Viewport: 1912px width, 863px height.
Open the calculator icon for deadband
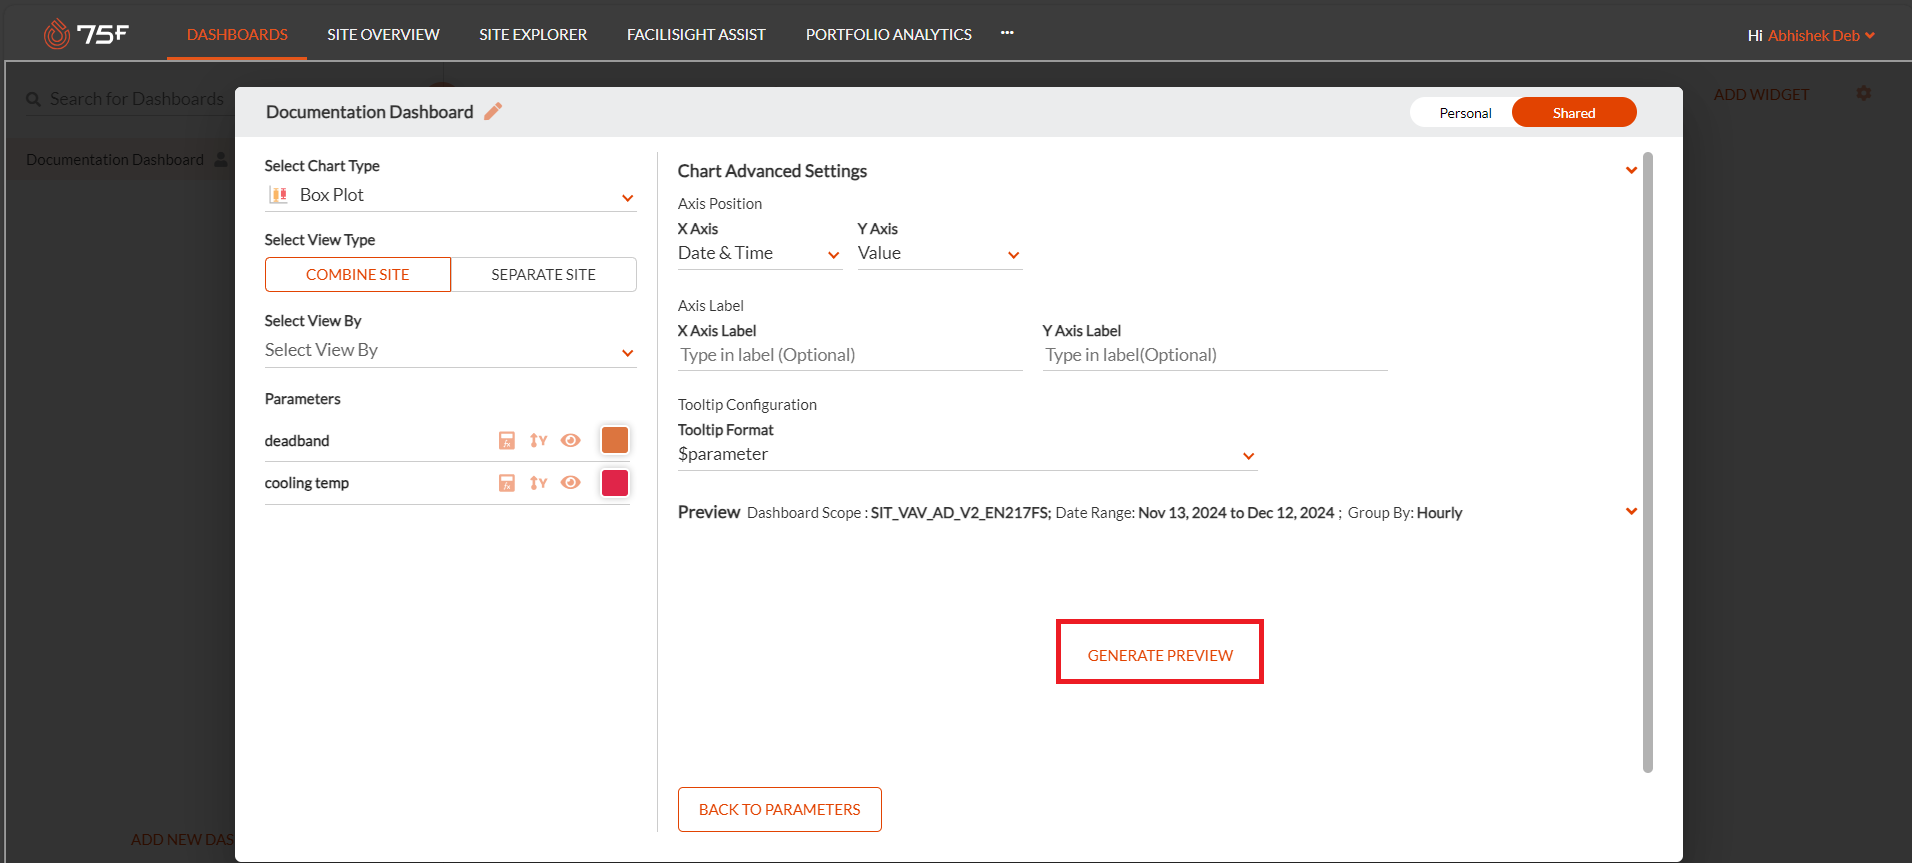[507, 440]
